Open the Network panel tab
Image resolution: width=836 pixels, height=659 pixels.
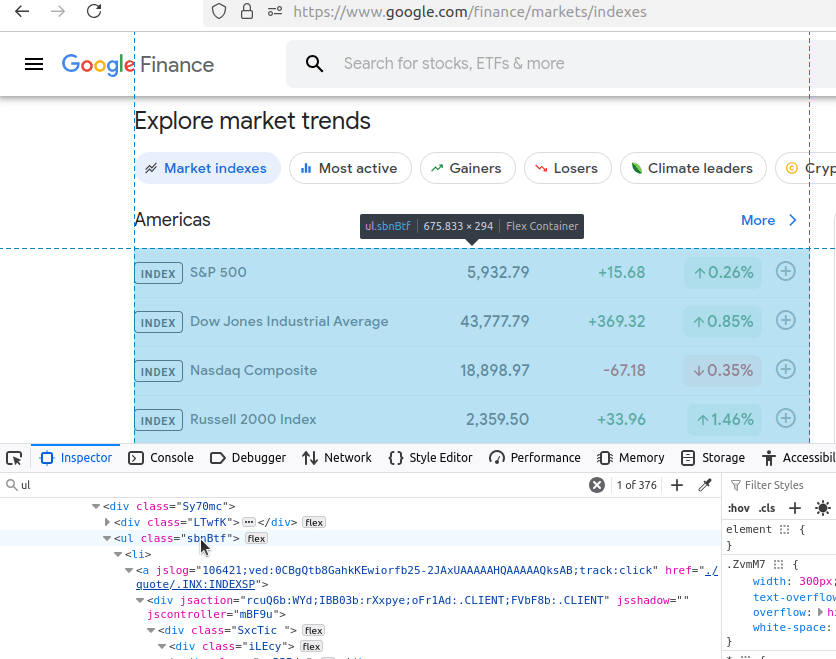click(347, 457)
